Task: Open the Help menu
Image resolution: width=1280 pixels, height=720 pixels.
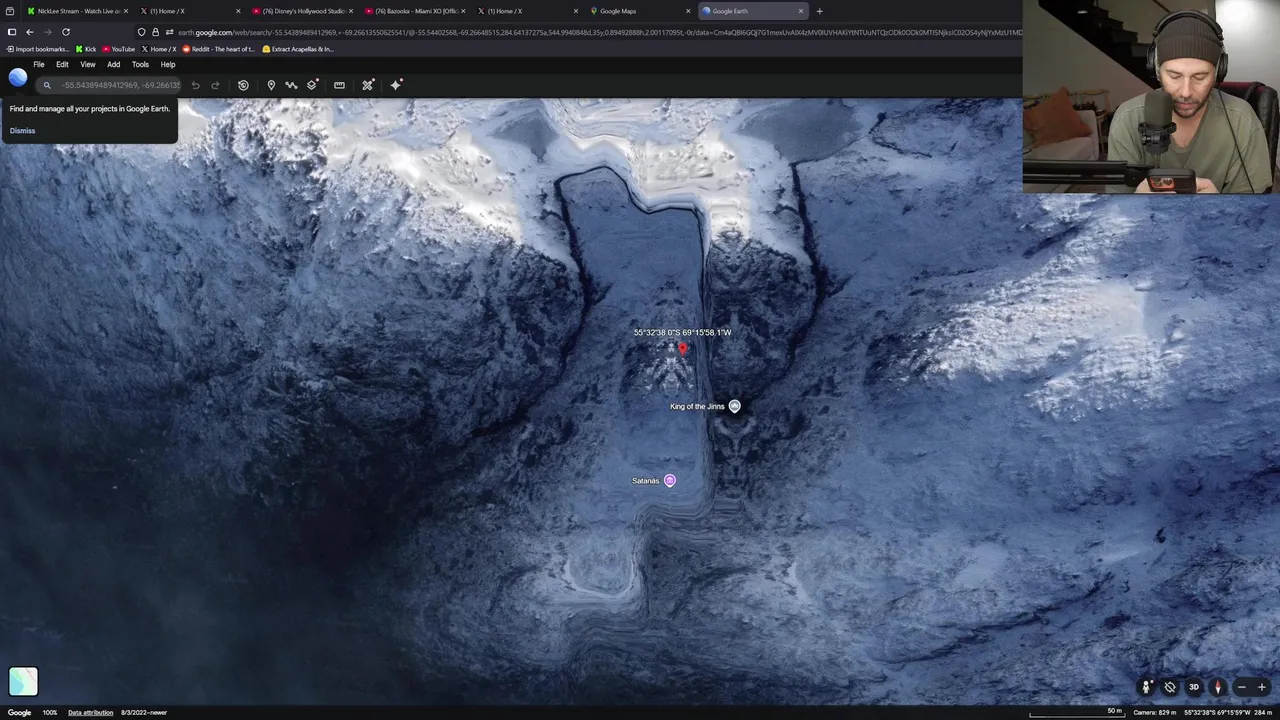Action: point(168,65)
